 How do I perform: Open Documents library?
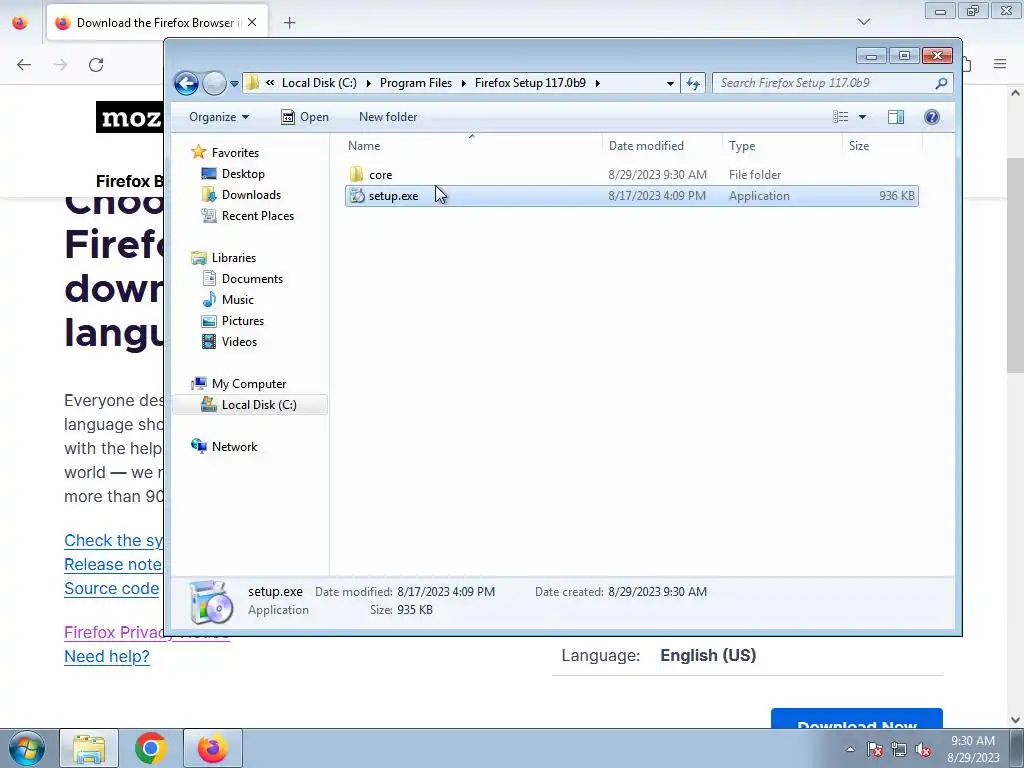coord(242,279)
